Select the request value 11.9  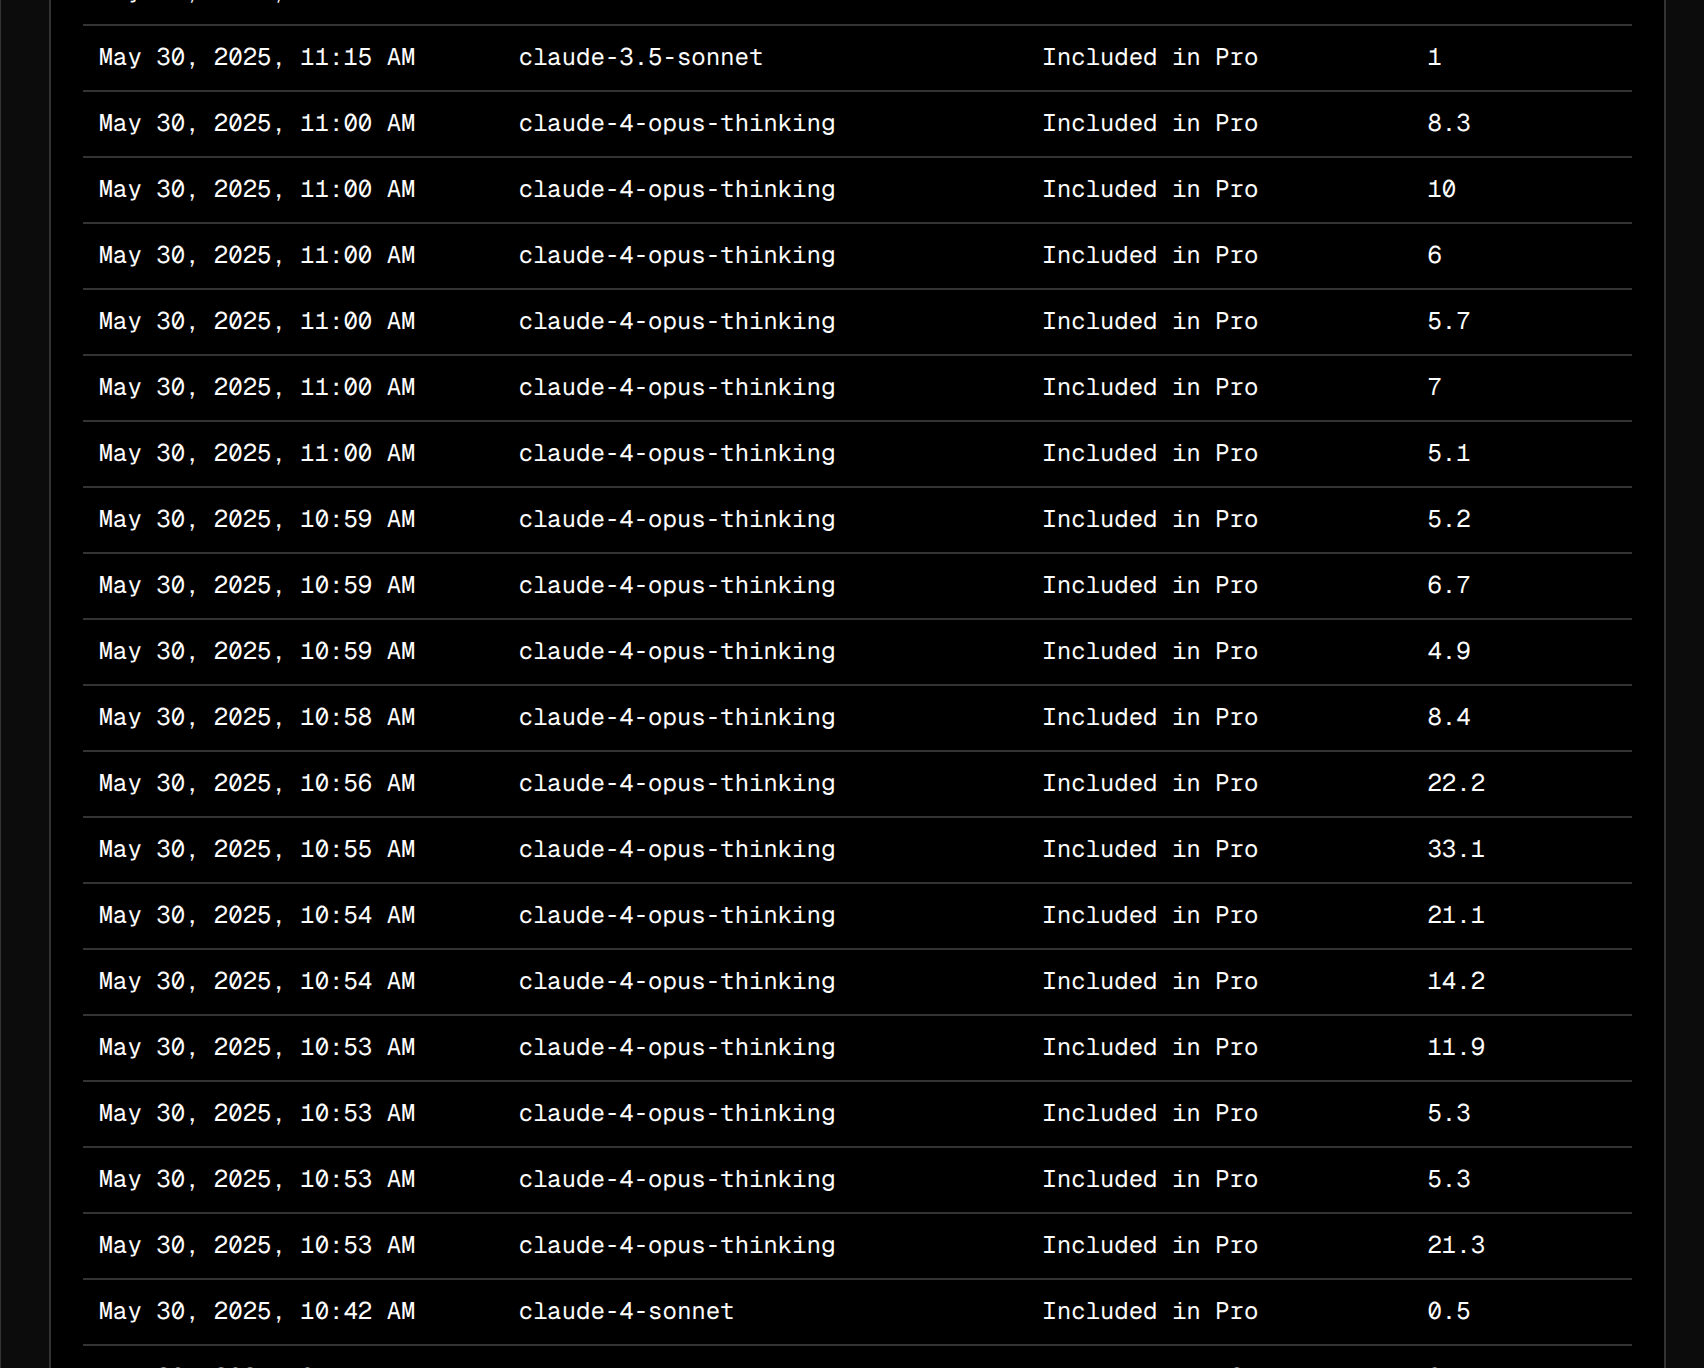(x=1456, y=1048)
